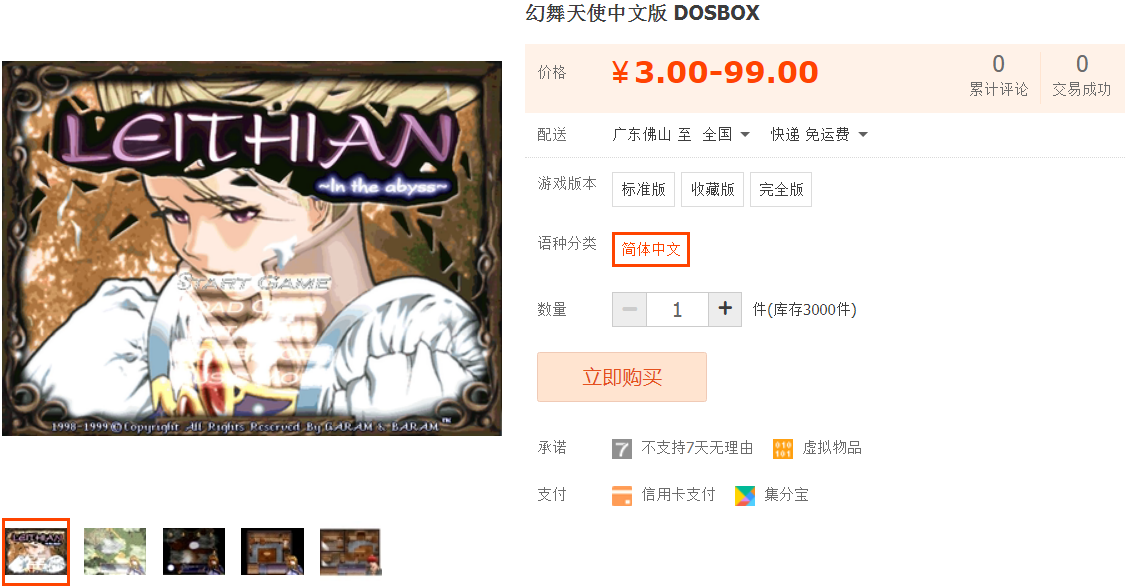
Task: Select the 标准版 game version option
Action: click(643, 189)
